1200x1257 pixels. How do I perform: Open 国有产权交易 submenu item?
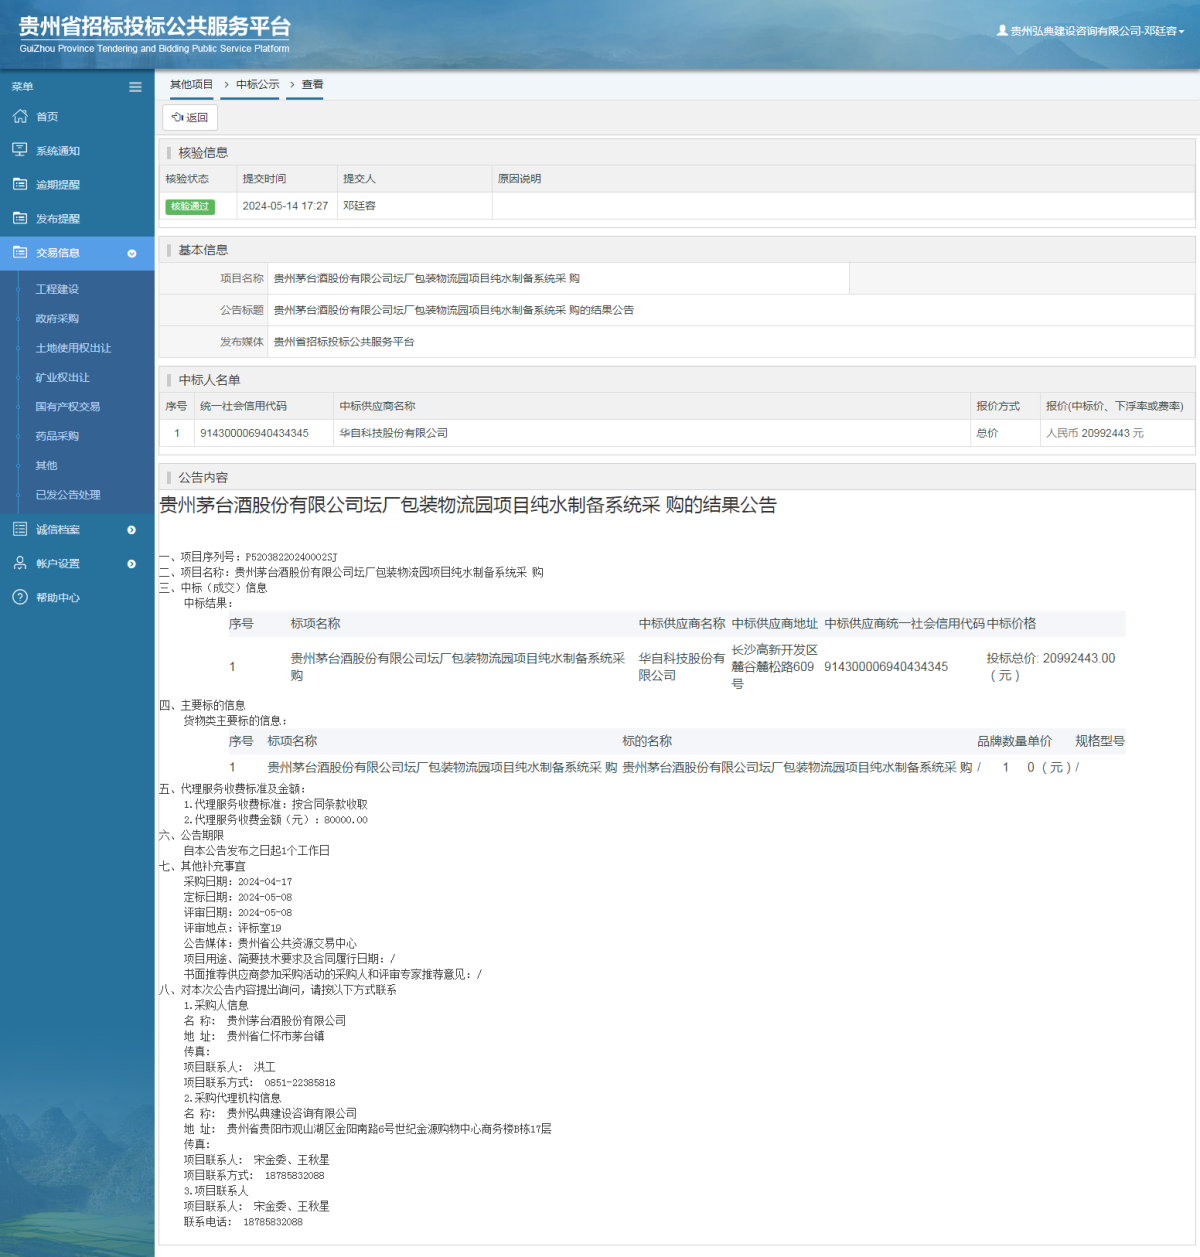click(x=67, y=406)
